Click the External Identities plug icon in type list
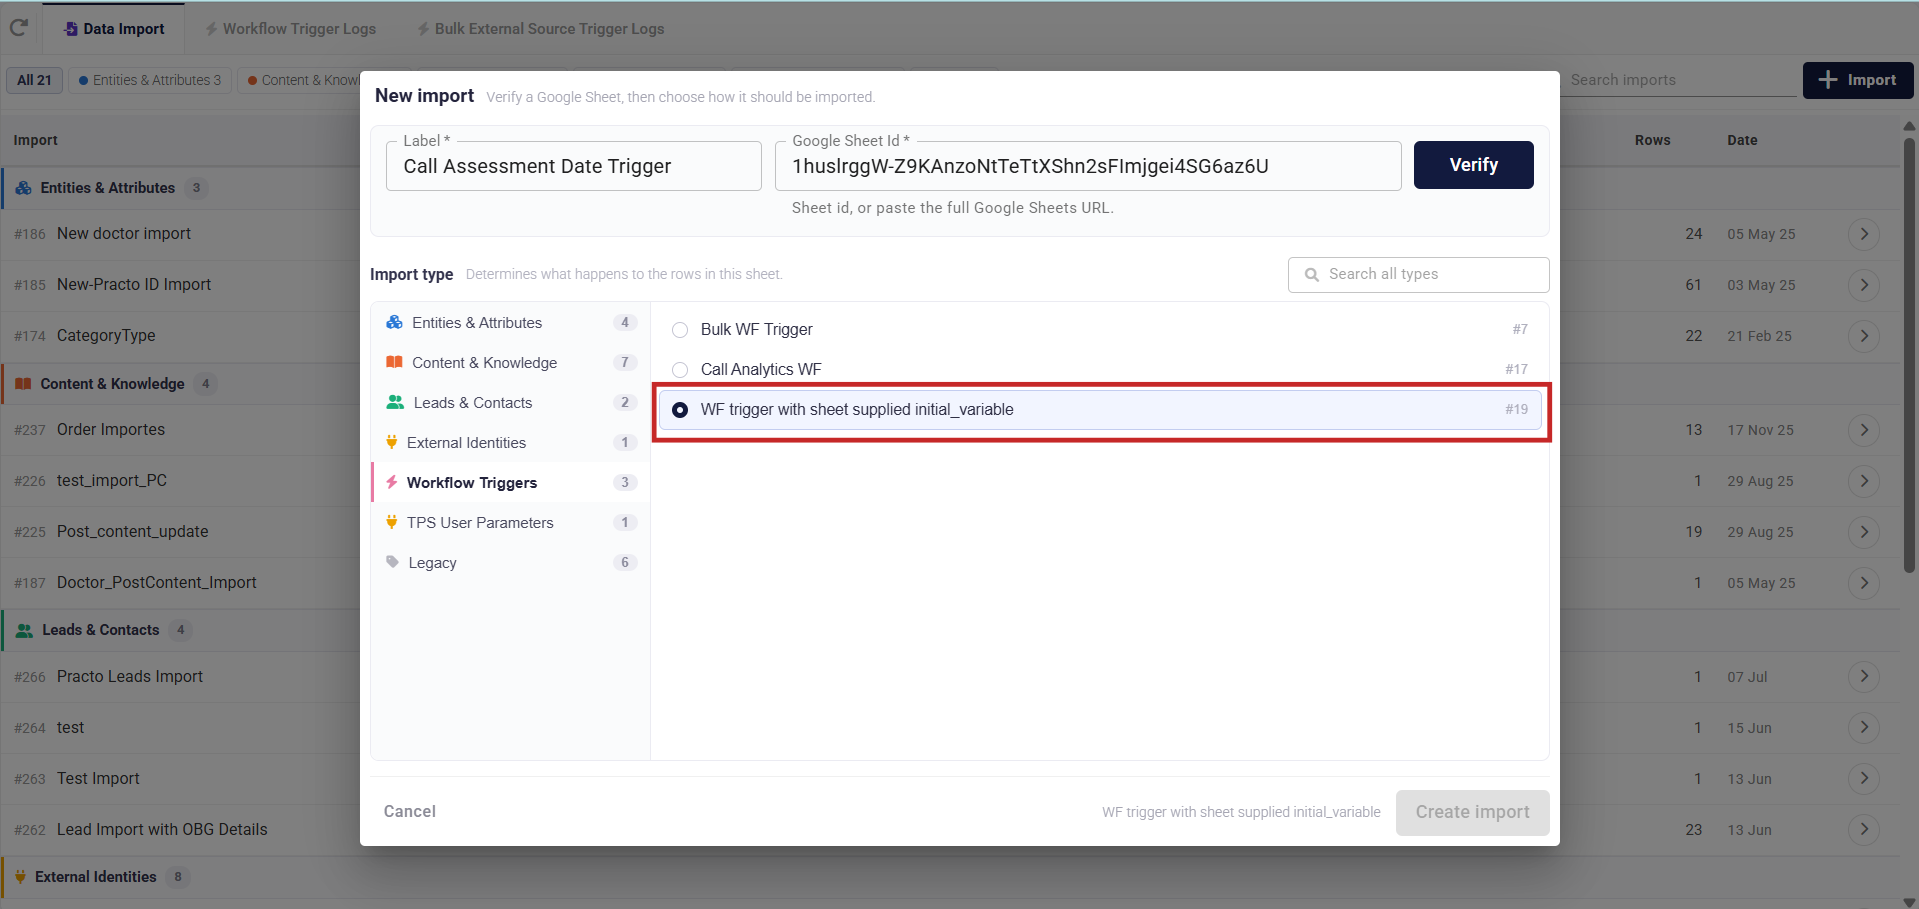 tap(392, 442)
